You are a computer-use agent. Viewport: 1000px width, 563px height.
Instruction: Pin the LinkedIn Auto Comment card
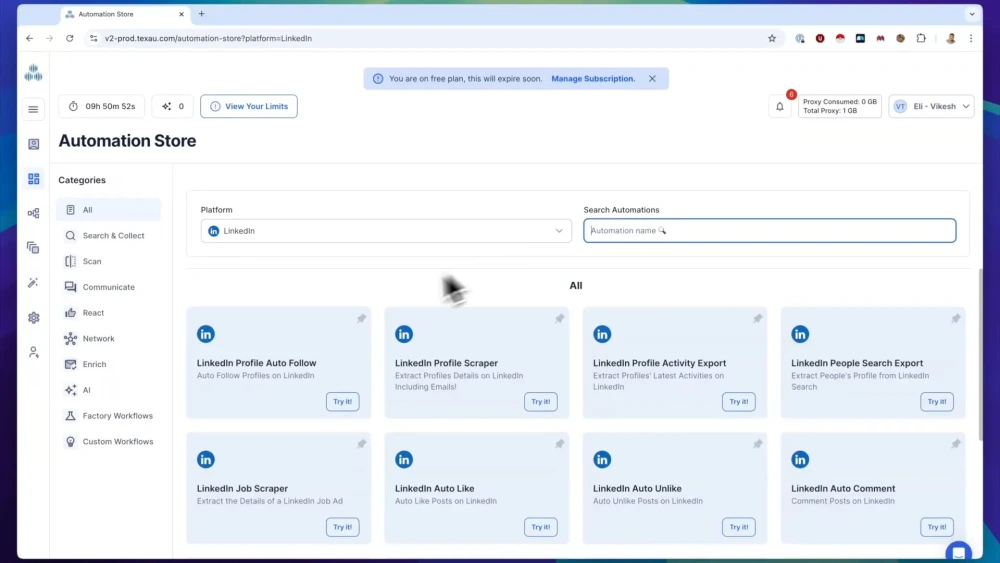coord(956,444)
